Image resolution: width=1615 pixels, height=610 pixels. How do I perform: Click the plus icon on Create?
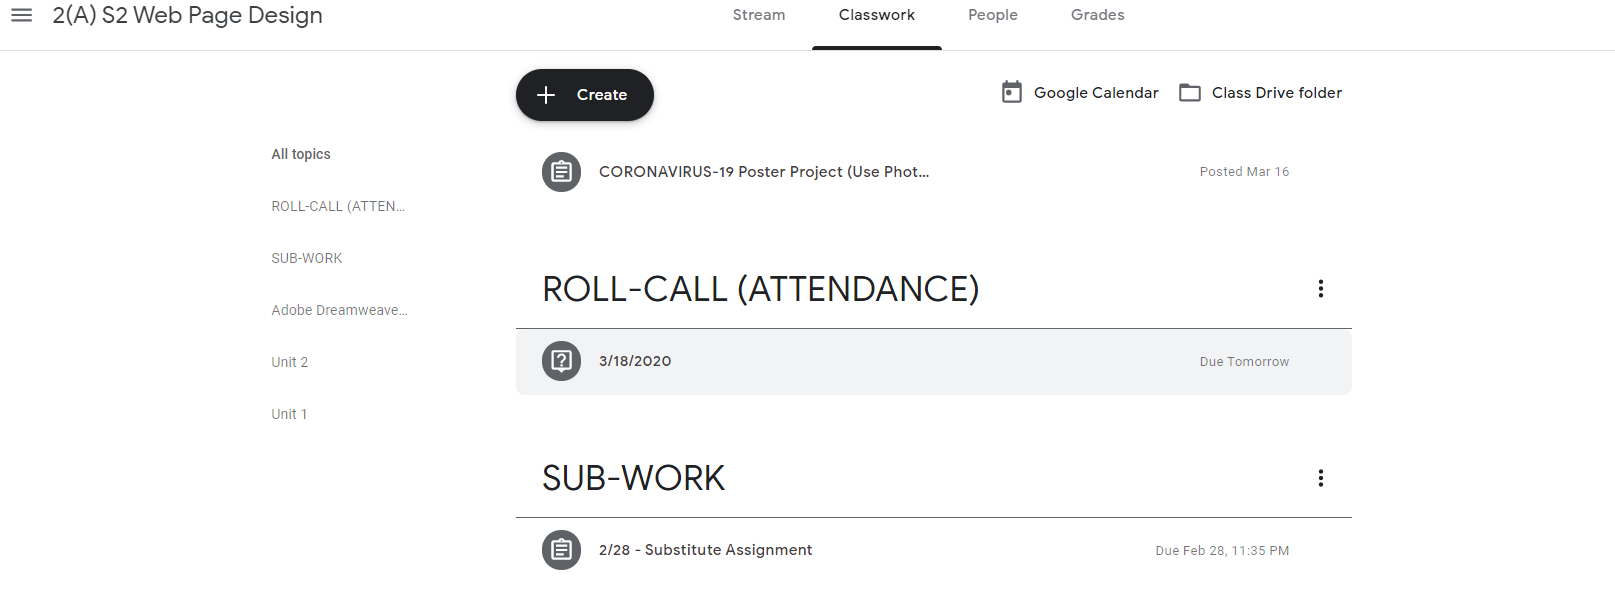546,95
